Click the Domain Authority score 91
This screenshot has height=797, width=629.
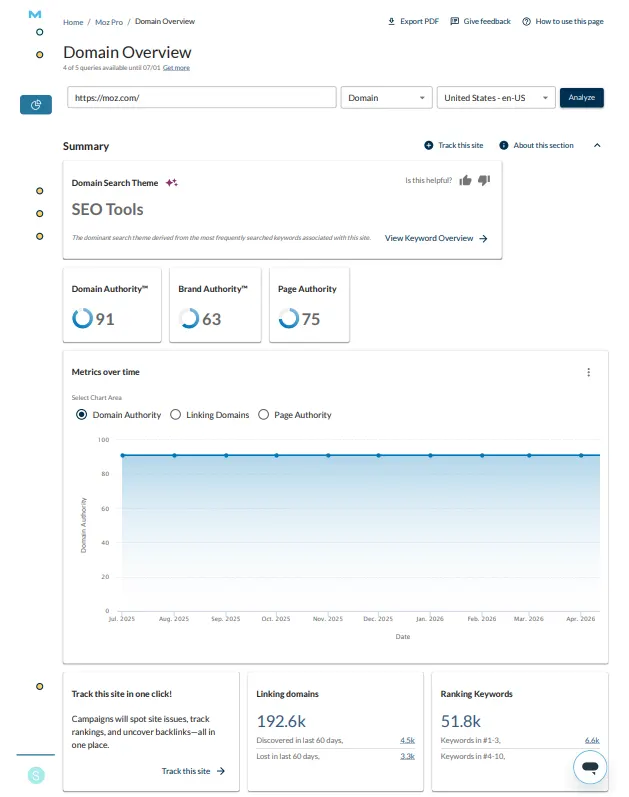105,319
